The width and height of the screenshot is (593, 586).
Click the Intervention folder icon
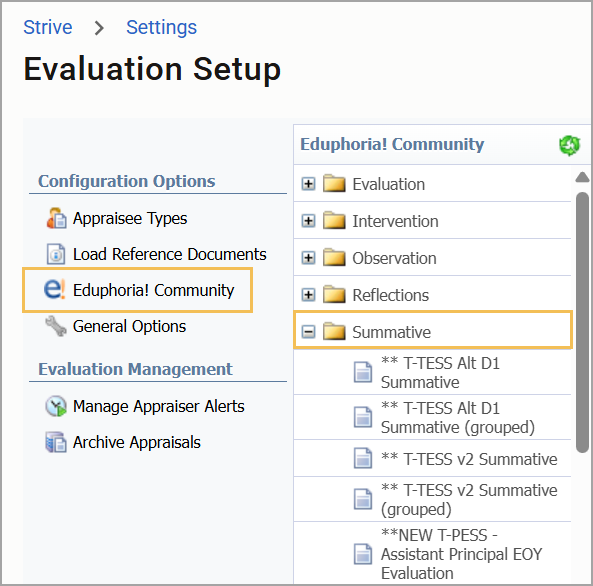click(334, 220)
